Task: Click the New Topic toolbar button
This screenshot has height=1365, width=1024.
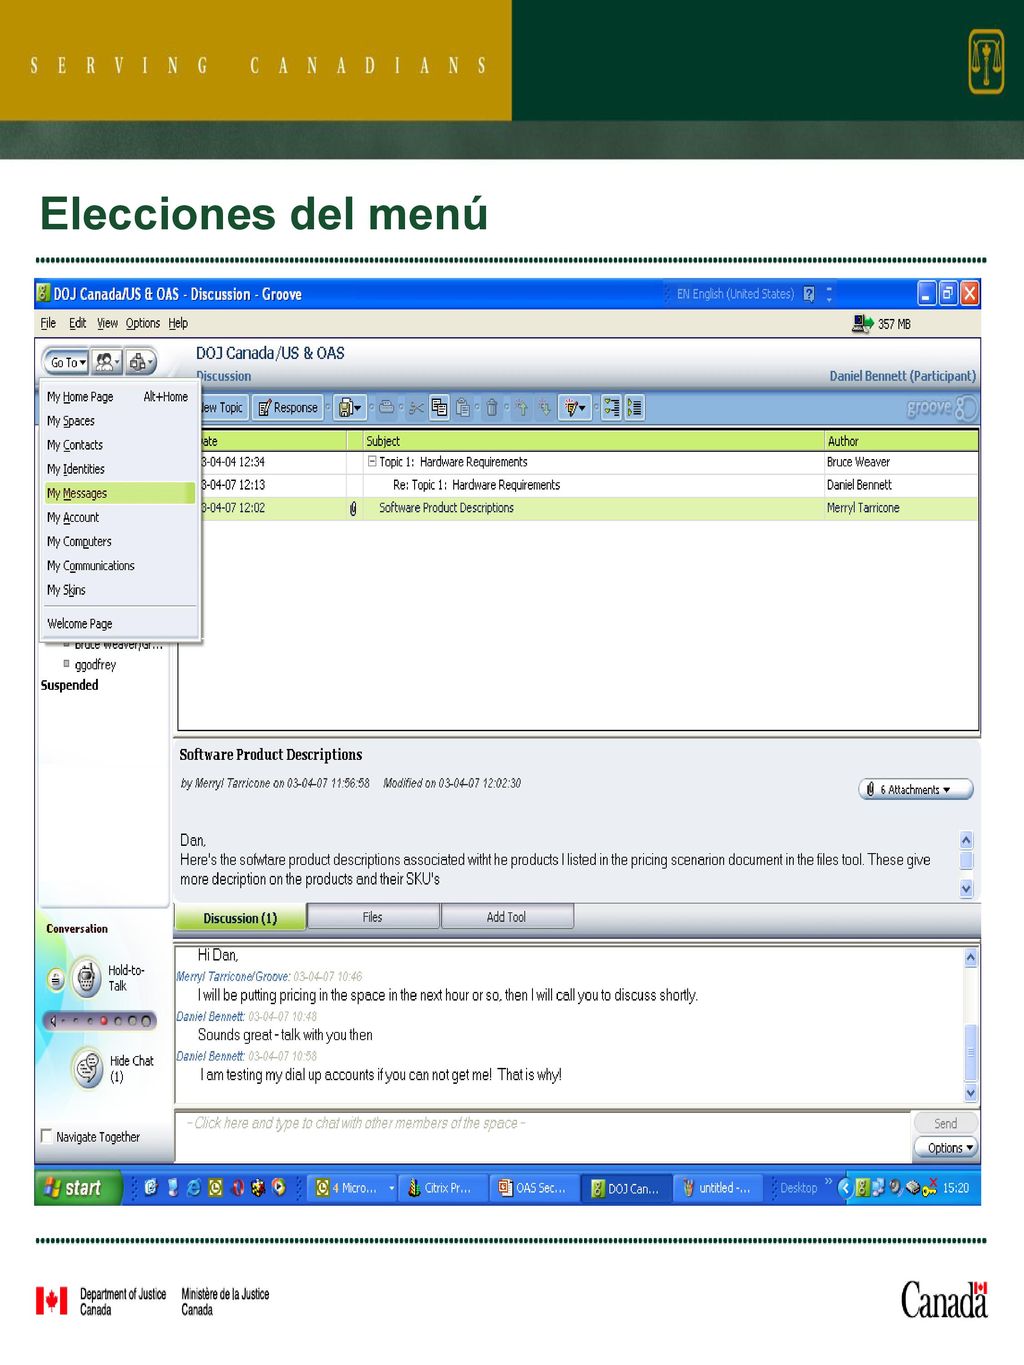Action: pyautogui.click(x=223, y=407)
